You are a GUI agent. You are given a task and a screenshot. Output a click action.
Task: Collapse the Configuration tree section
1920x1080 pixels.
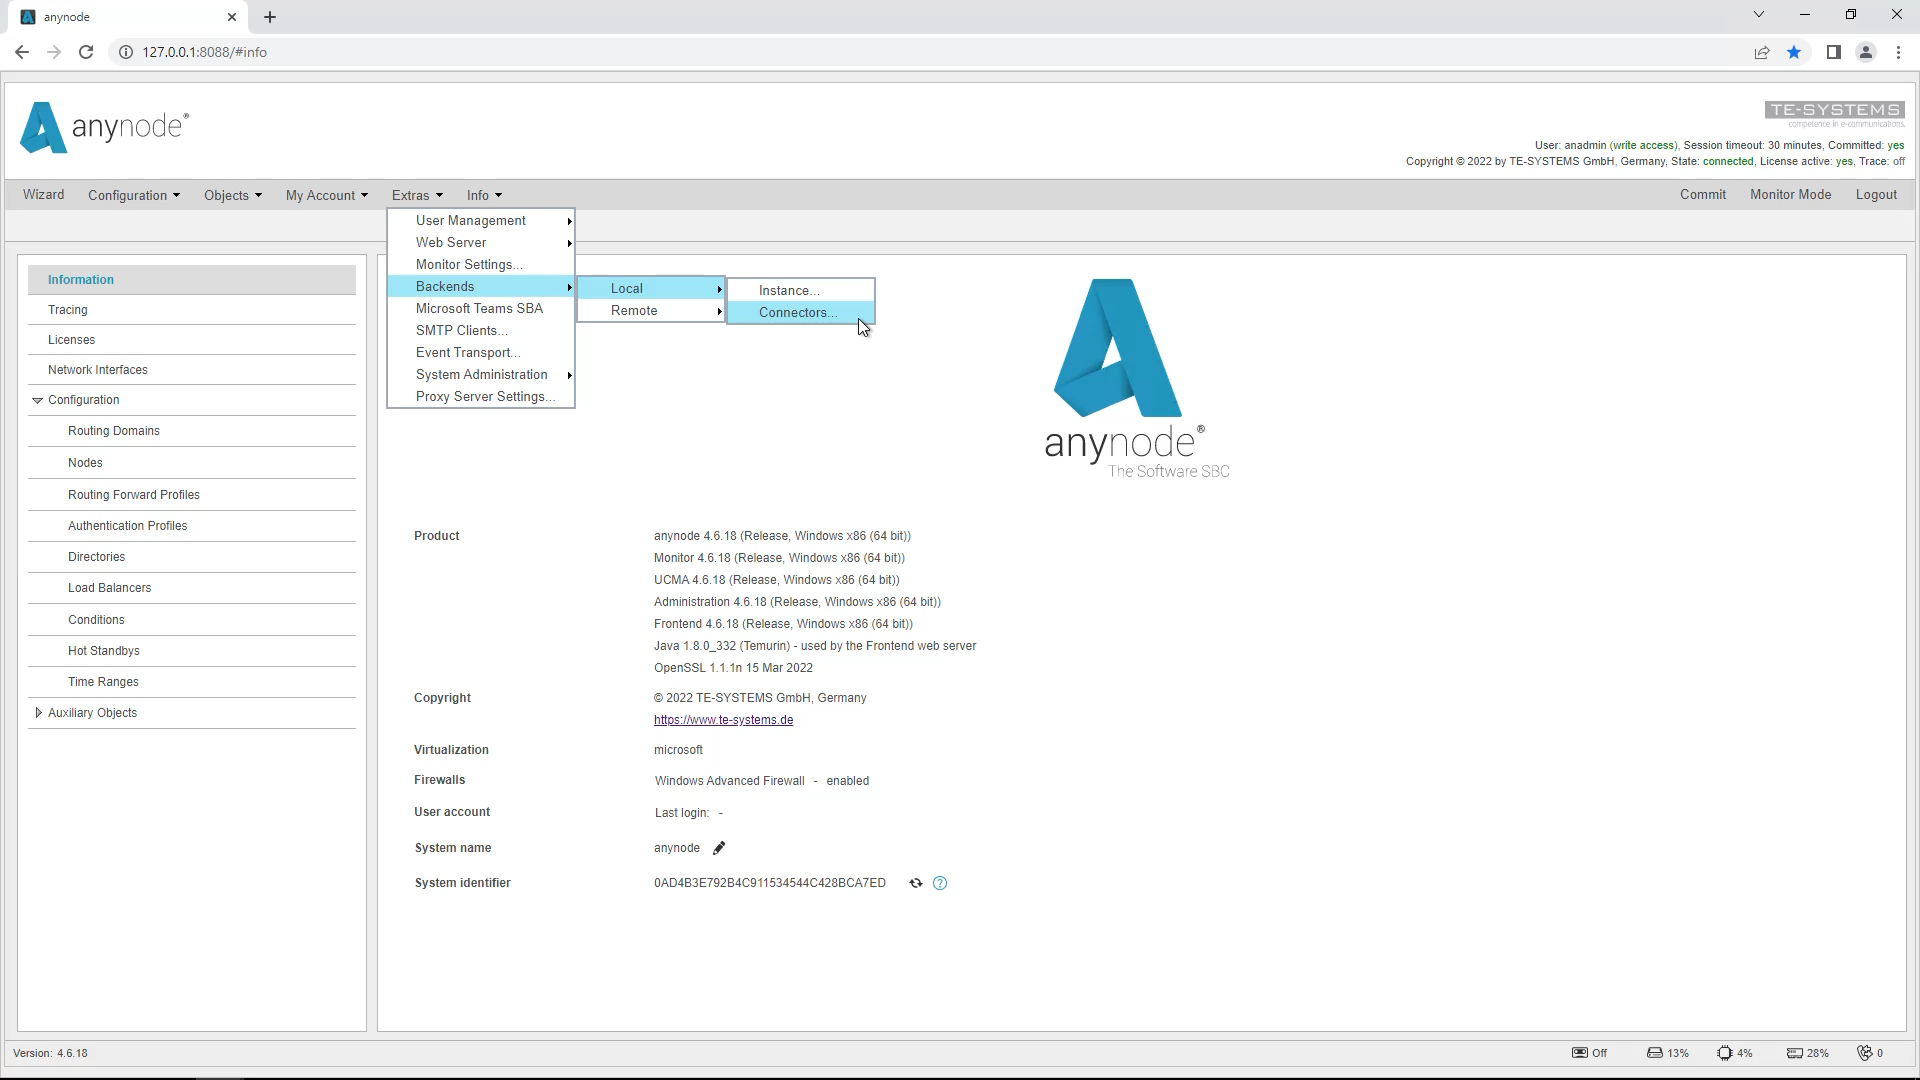coord(38,400)
